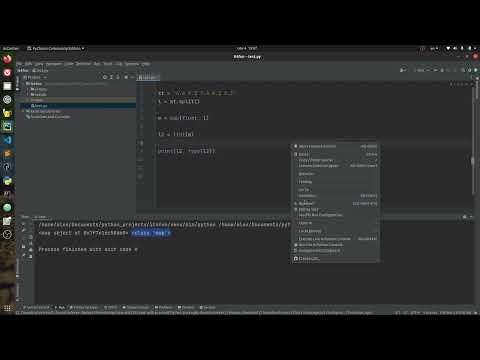This screenshot has width=480, height=360.
Task: Click Rerun icon in Run panel
Action: point(23,224)
